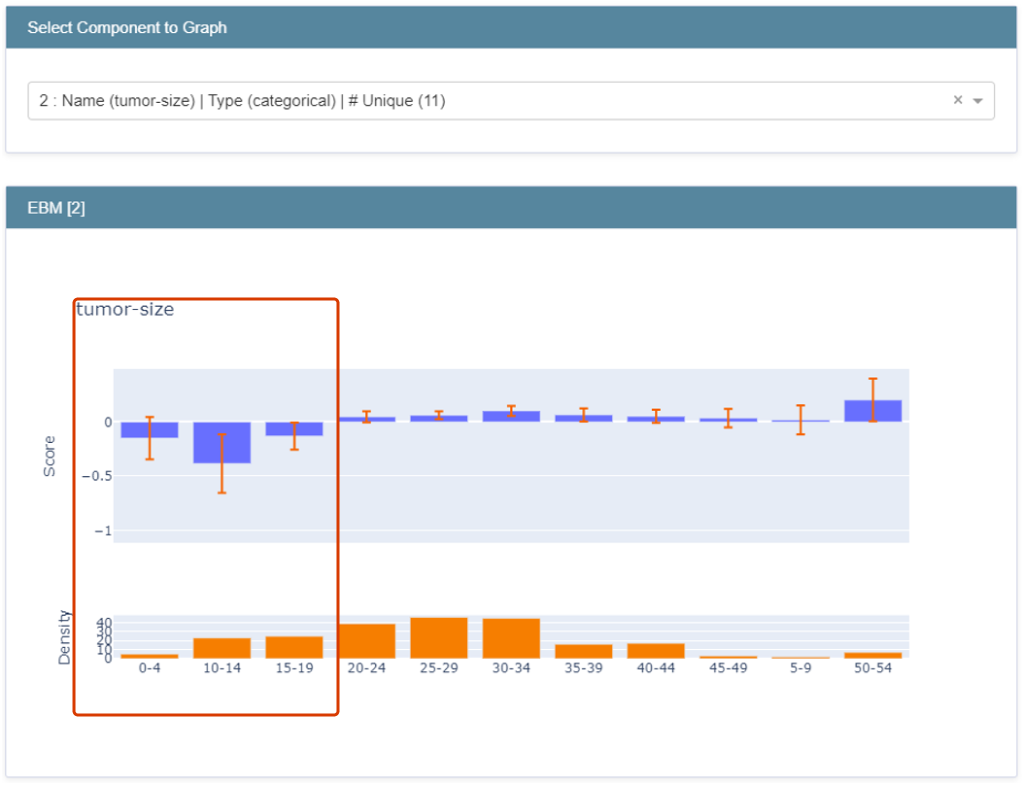Click the x-axis label '15-19'
This screenshot has width=1024, height=806.
click(293, 668)
